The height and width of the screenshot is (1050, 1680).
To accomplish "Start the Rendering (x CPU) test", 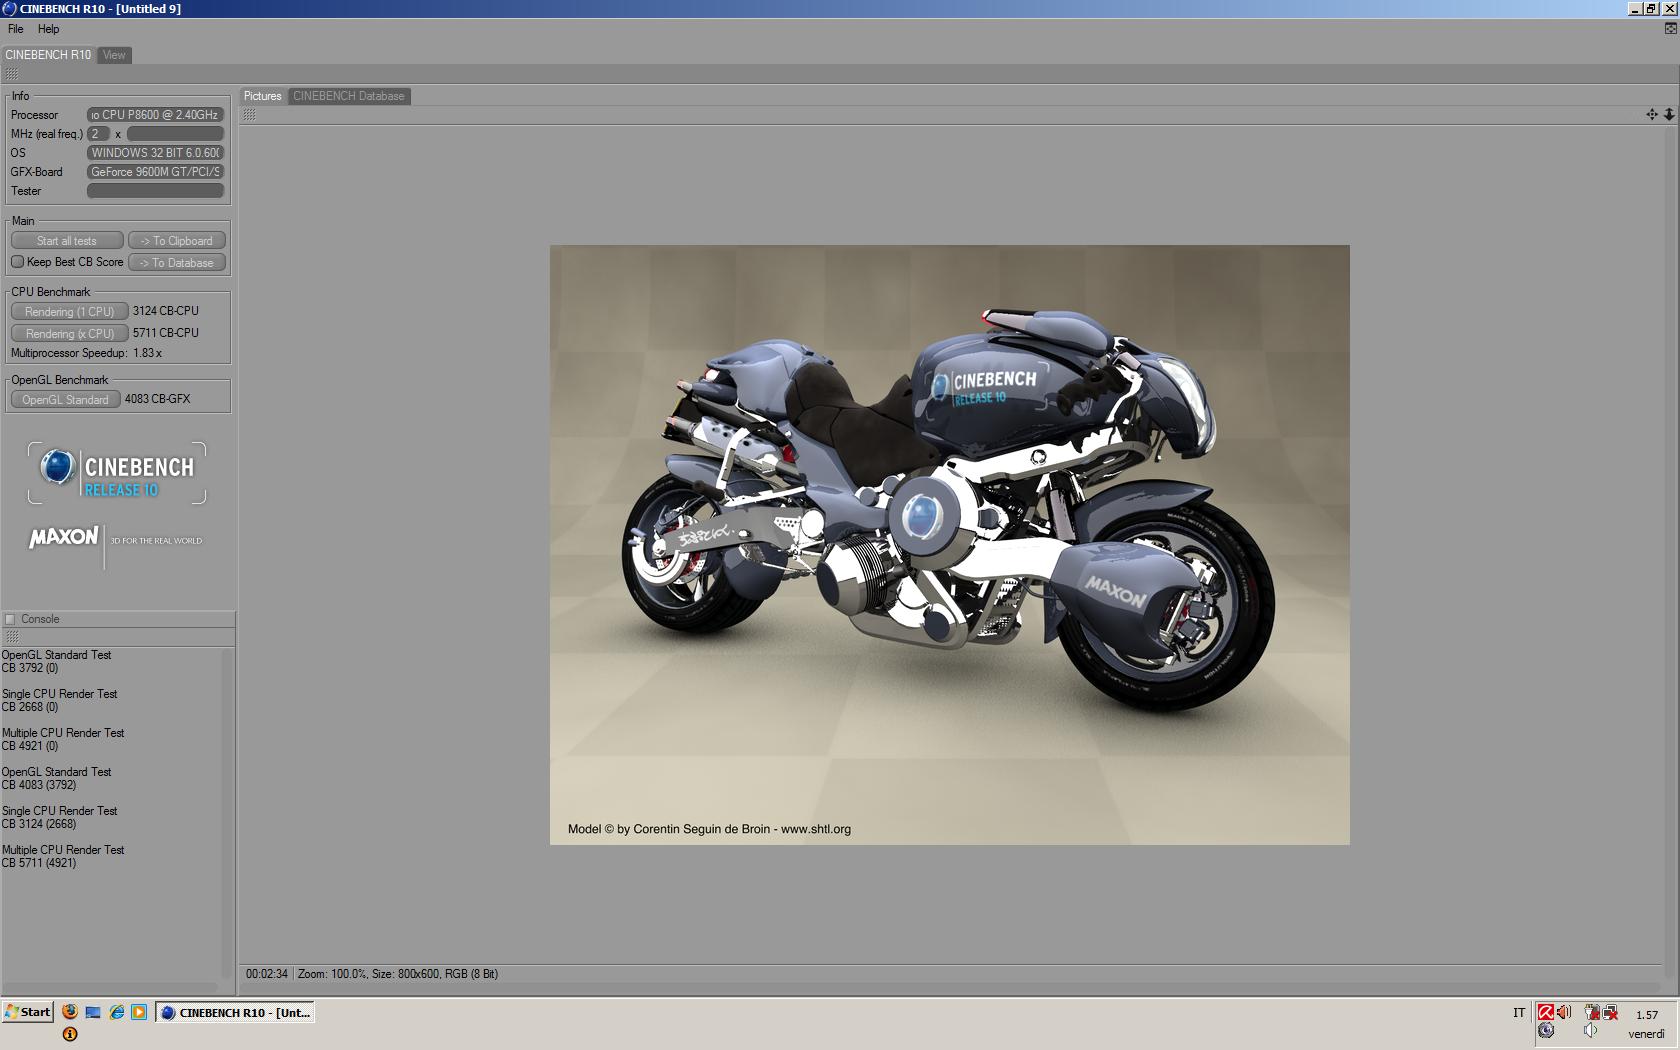I will (x=69, y=334).
